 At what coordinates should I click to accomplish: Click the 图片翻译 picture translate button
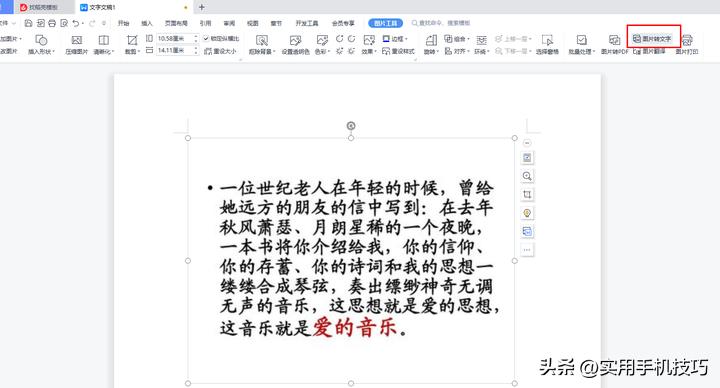tap(649, 51)
